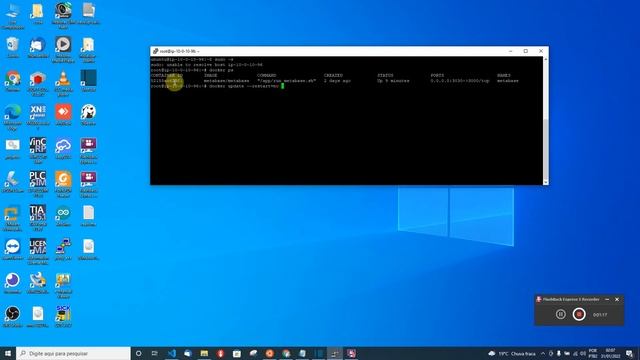Launch AnyDesk from the desktop
This screenshot has height=360, width=640.
(x=63, y=115)
